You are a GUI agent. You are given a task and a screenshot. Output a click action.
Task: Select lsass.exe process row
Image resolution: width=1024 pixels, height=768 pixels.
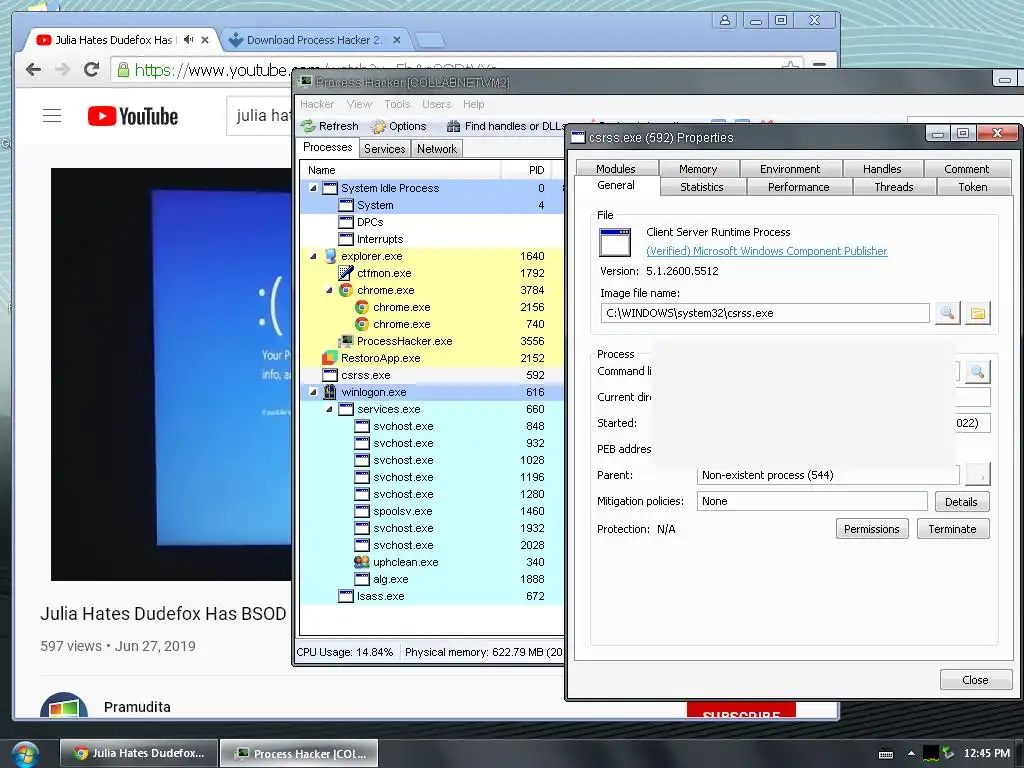(x=432, y=596)
